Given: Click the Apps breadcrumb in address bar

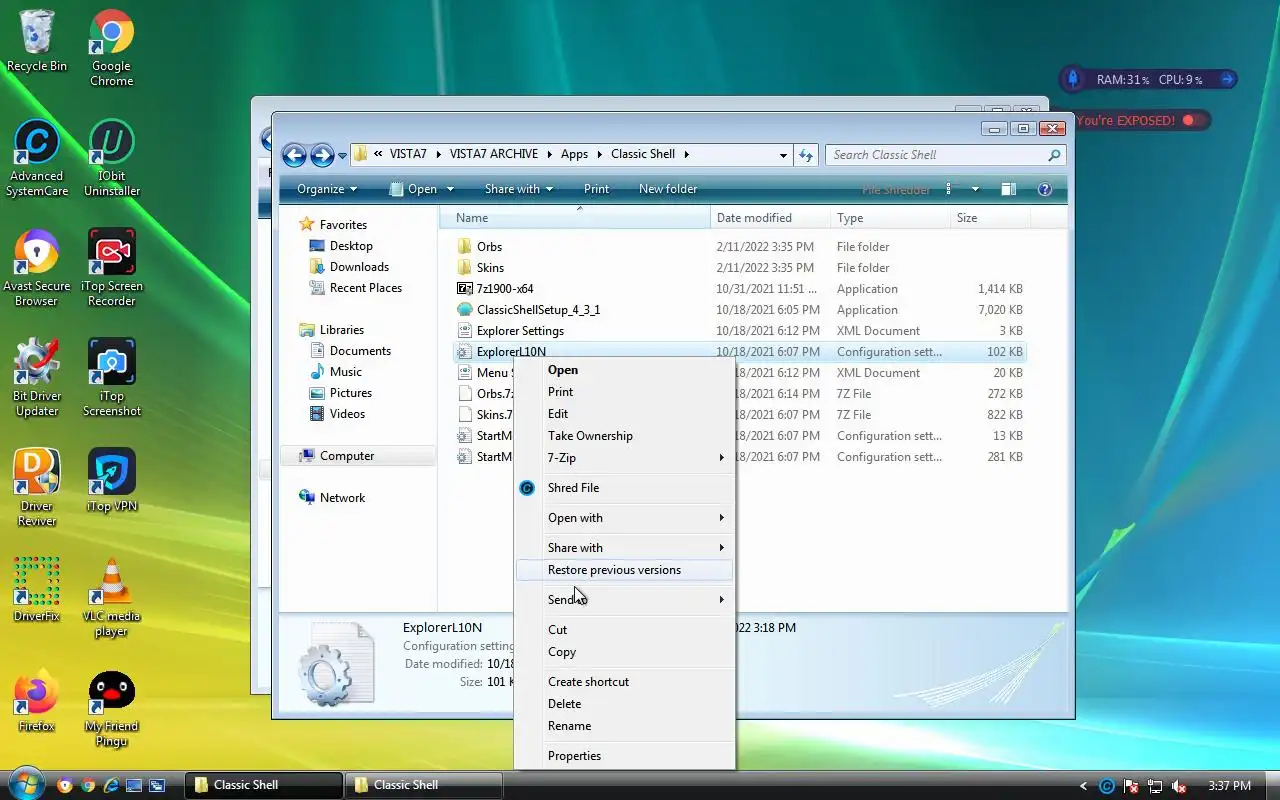Looking at the screenshot, I should click(x=574, y=154).
